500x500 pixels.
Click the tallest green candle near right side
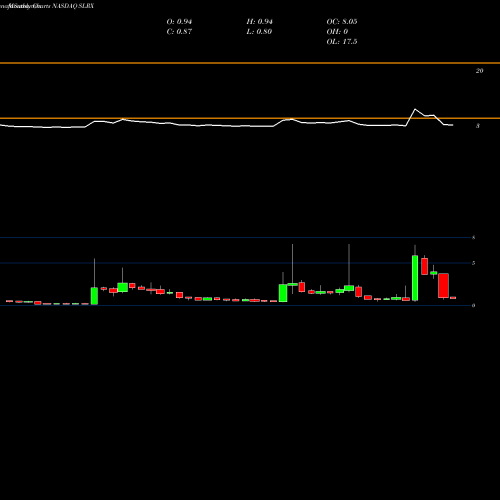415,278
